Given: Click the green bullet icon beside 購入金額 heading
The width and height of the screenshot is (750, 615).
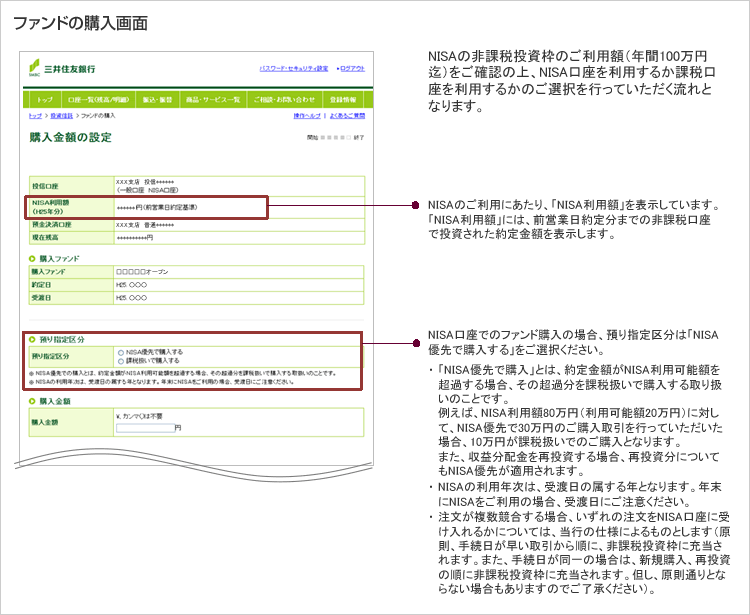Looking at the screenshot, I should [32, 400].
